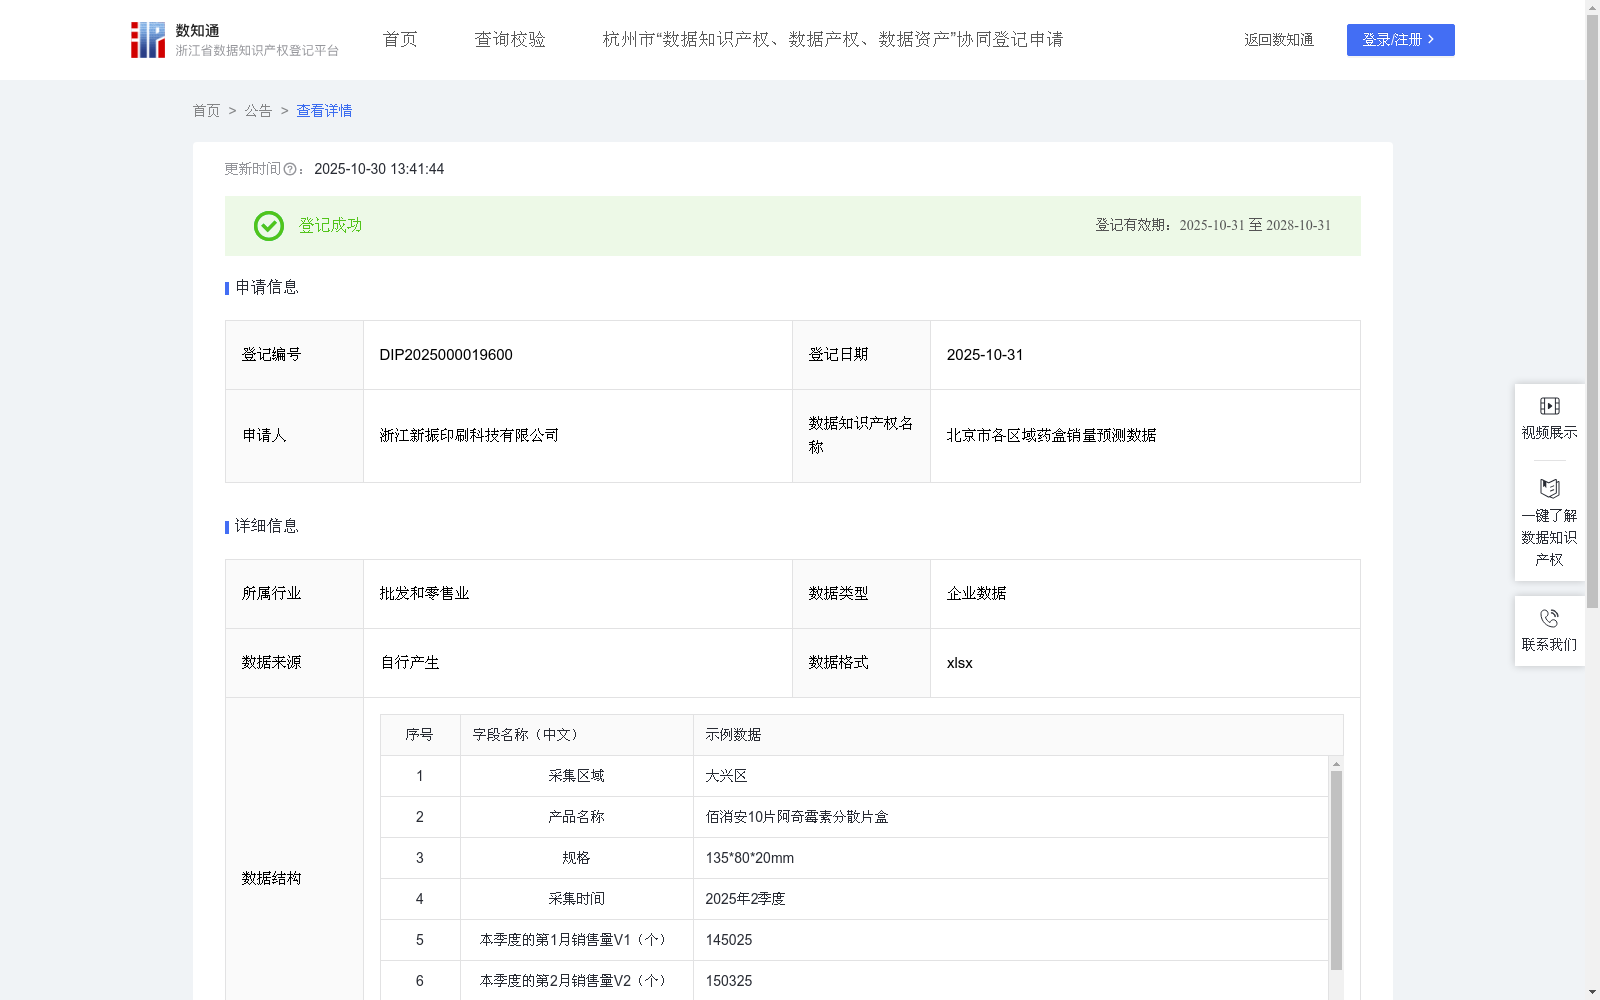Click the 登记日期 value 2025-10-31
This screenshot has height=1000, width=1600.
coord(985,355)
